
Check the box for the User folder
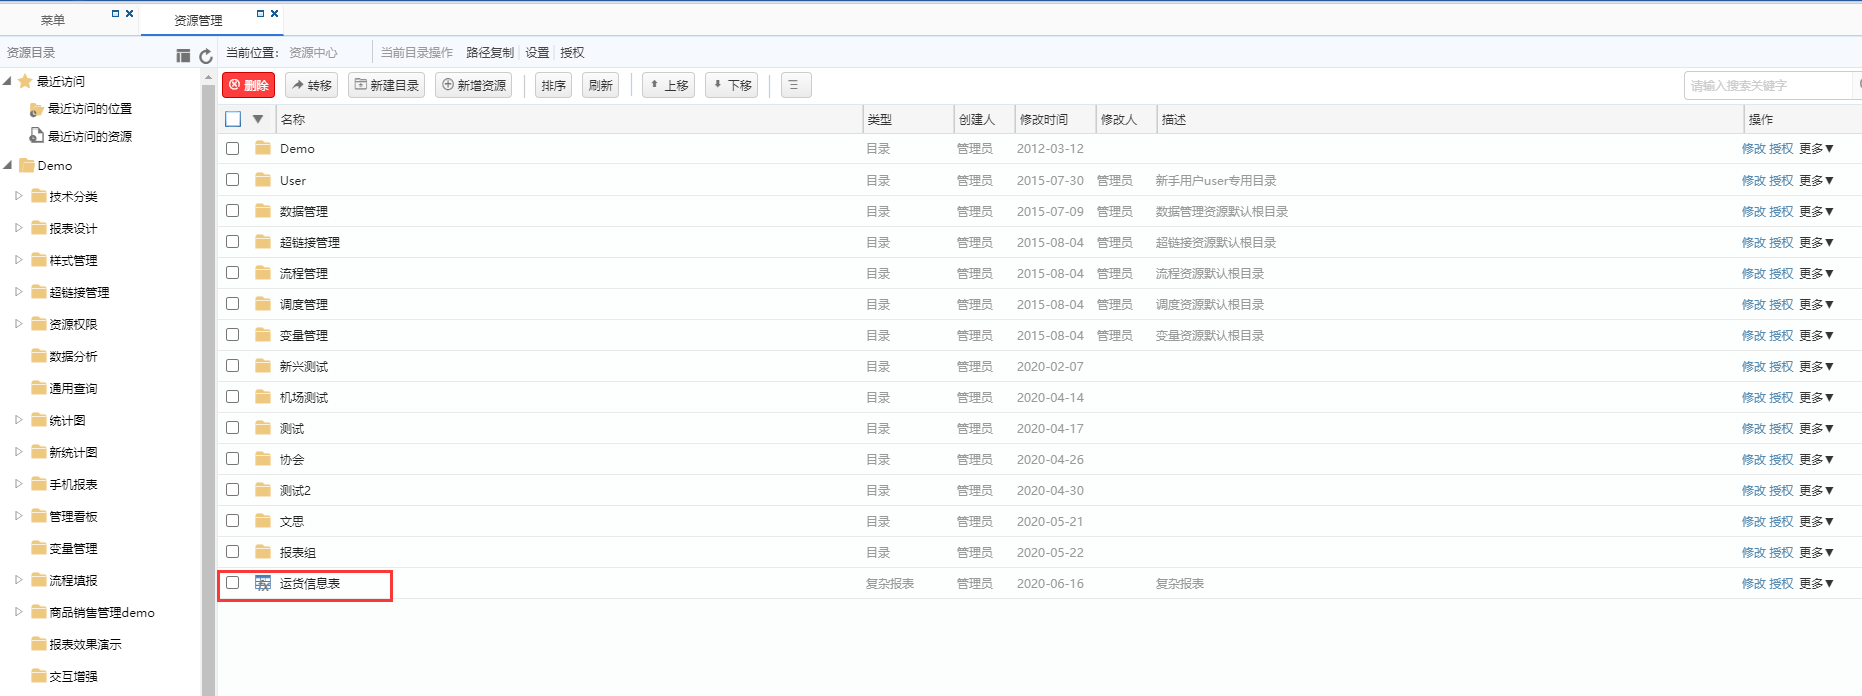(233, 180)
